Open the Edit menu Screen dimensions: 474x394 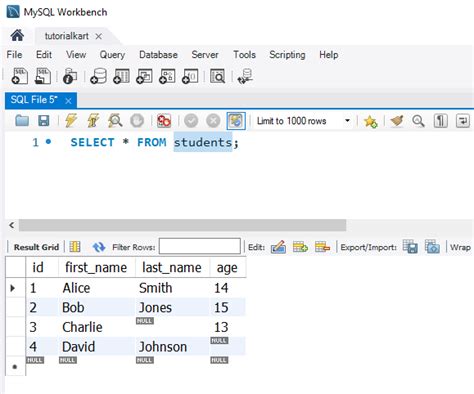[x=44, y=54]
